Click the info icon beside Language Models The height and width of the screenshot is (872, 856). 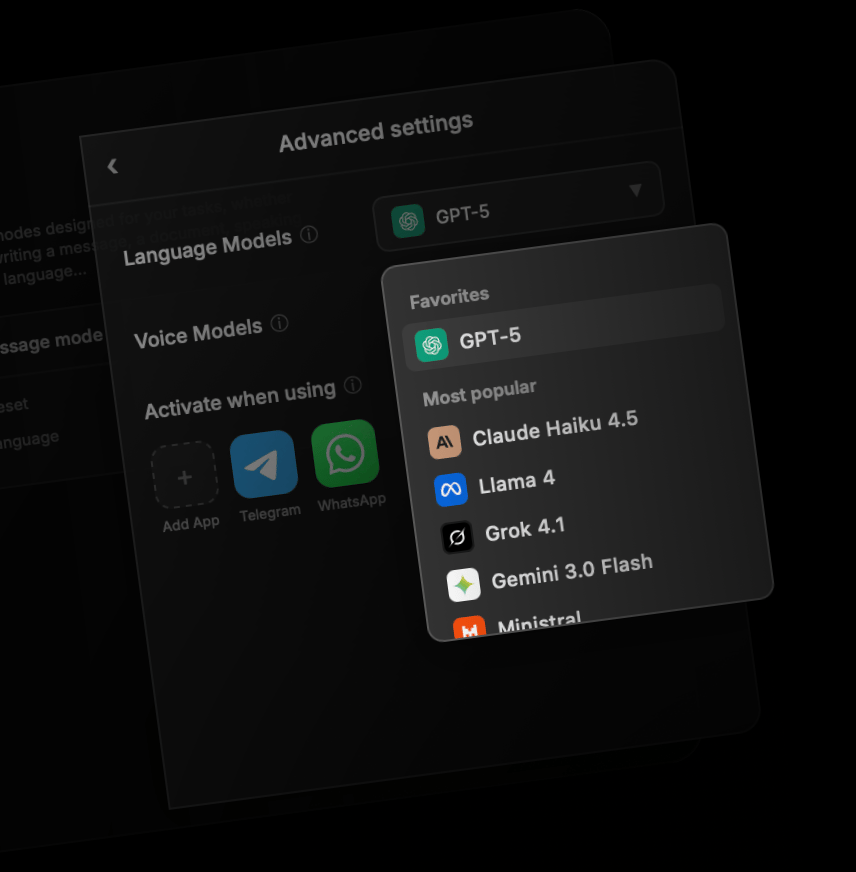coord(310,235)
